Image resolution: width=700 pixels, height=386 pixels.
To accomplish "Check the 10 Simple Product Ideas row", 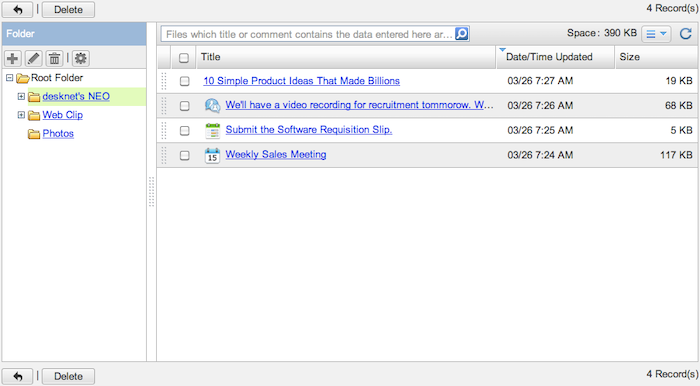I will (184, 81).
